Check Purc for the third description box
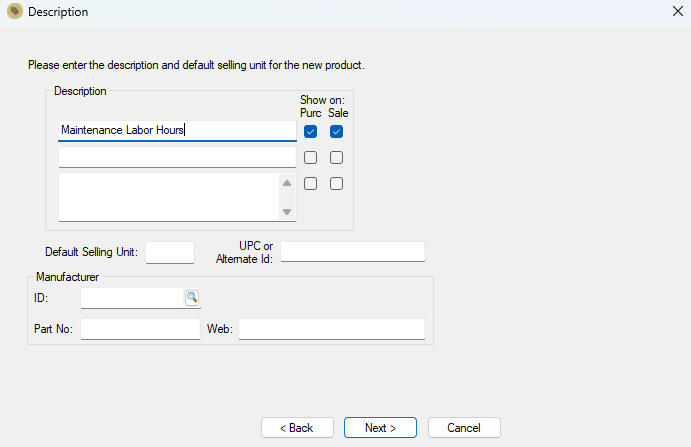 pos(310,183)
